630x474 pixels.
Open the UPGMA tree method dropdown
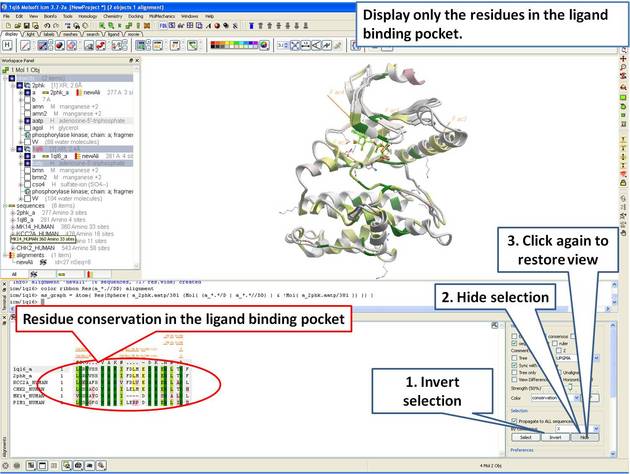point(596,358)
